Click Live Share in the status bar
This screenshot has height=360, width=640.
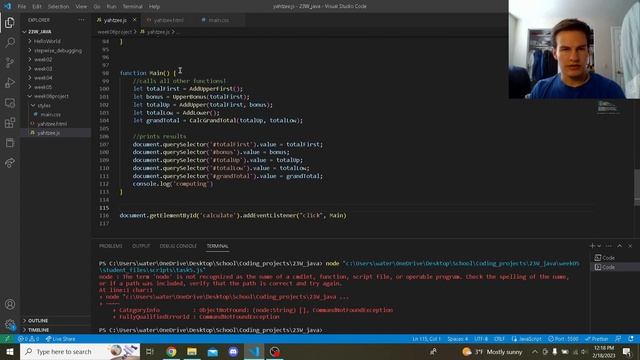(60, 339)
